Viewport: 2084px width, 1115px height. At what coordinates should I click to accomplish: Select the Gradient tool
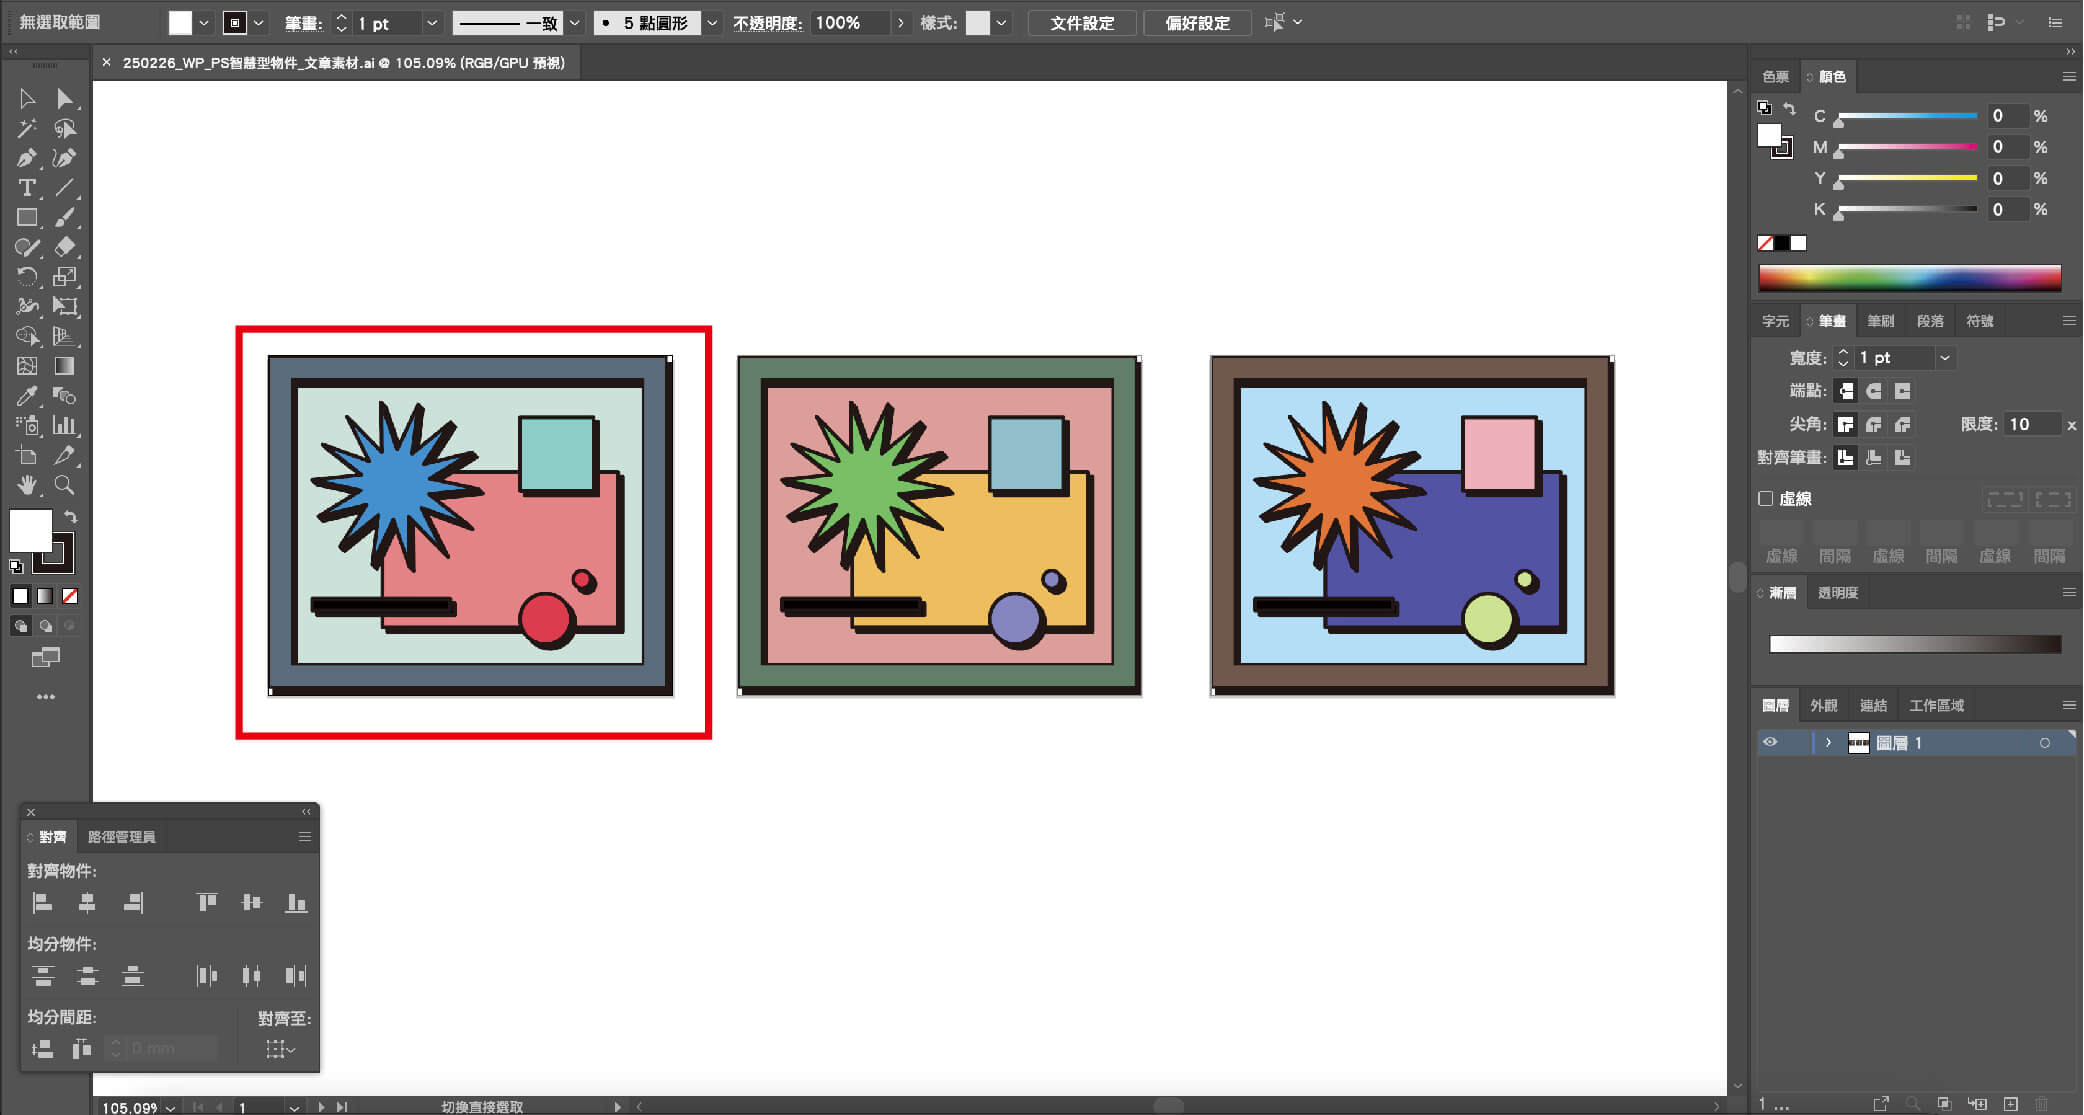coord(65,366)
